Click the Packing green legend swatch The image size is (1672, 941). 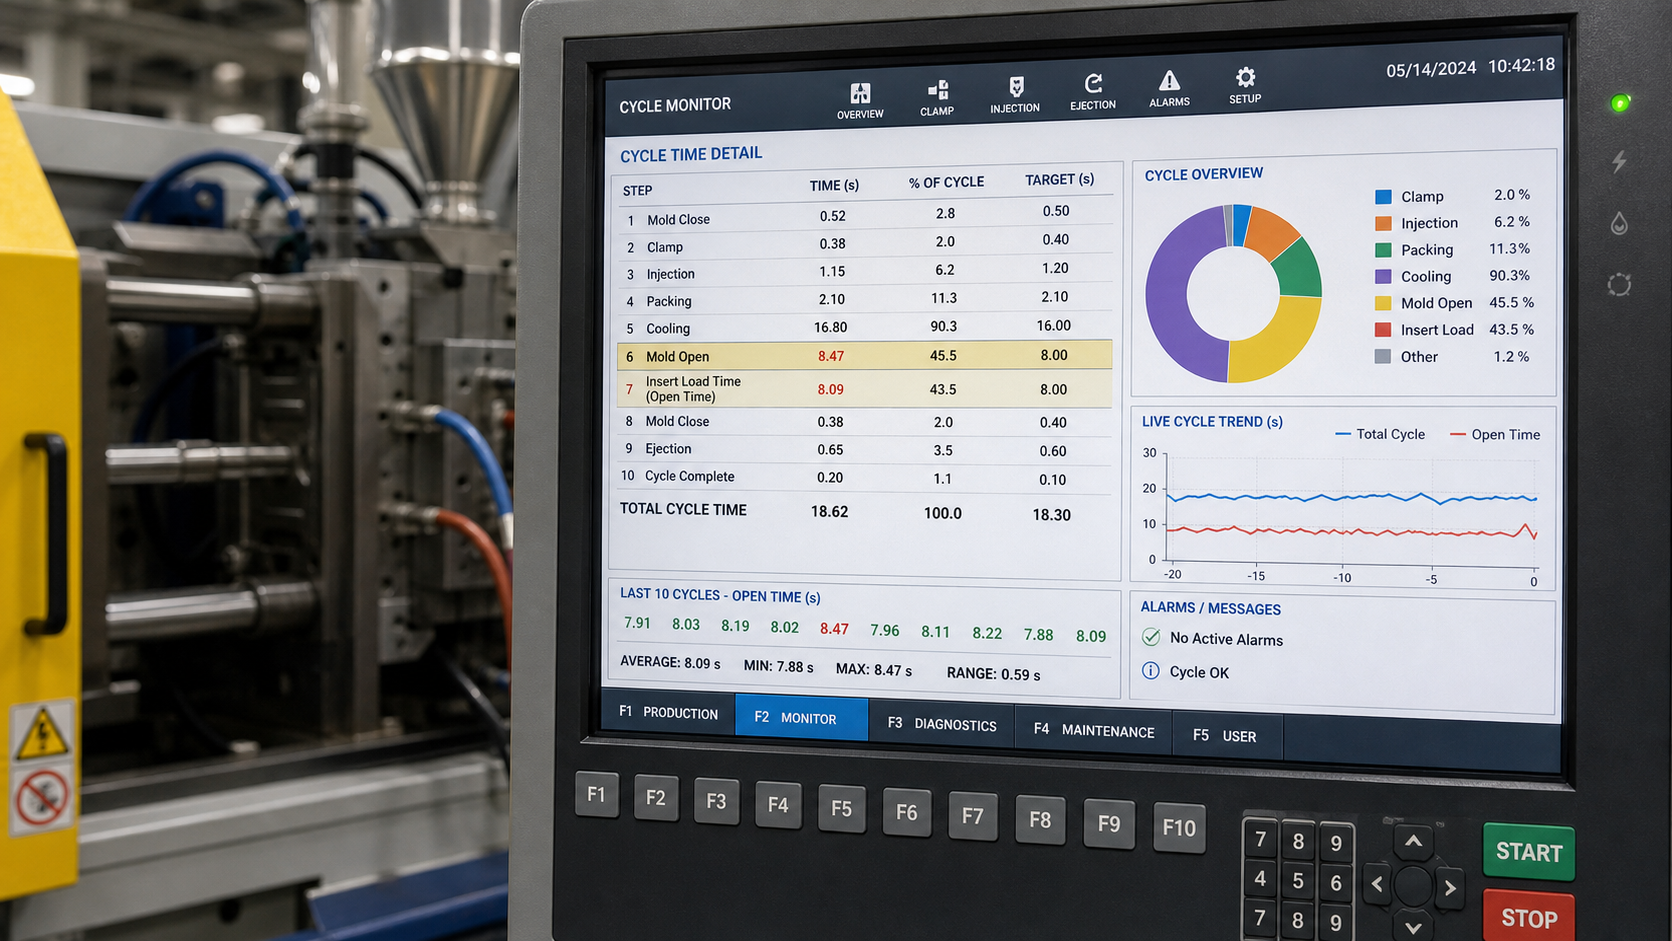pyautogui.click(x=1383, y=250)
